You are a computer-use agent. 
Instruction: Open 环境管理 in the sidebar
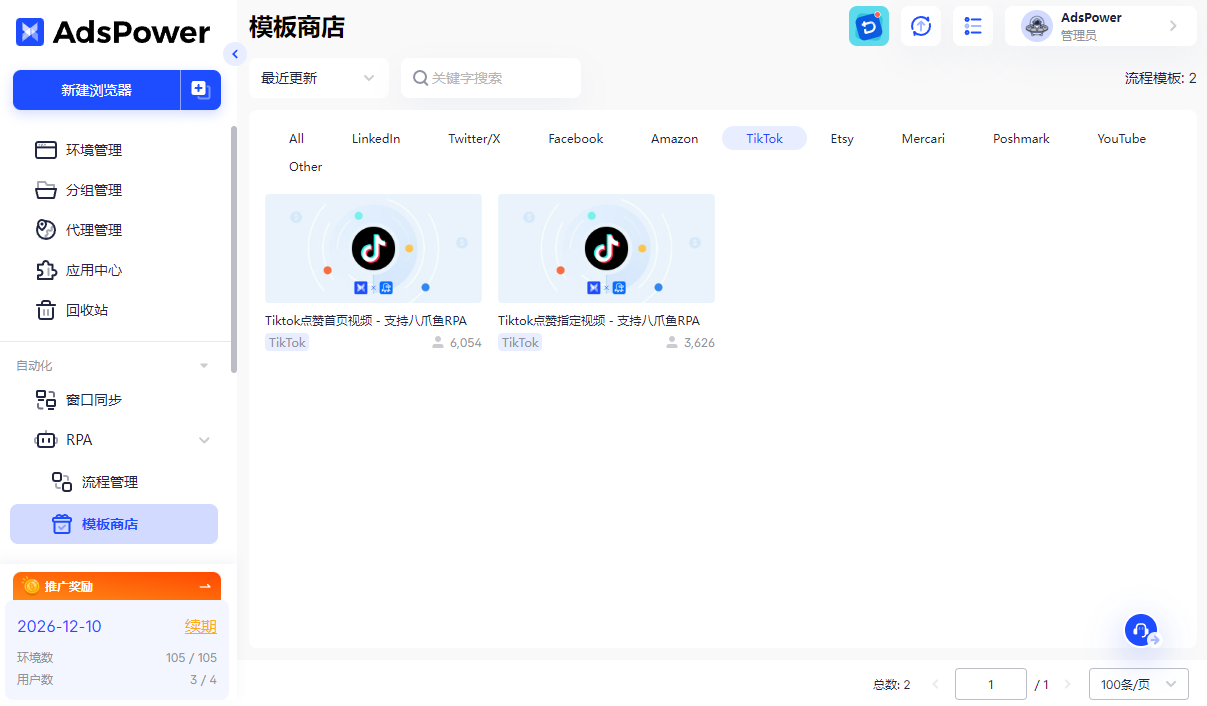click(94, 150)
